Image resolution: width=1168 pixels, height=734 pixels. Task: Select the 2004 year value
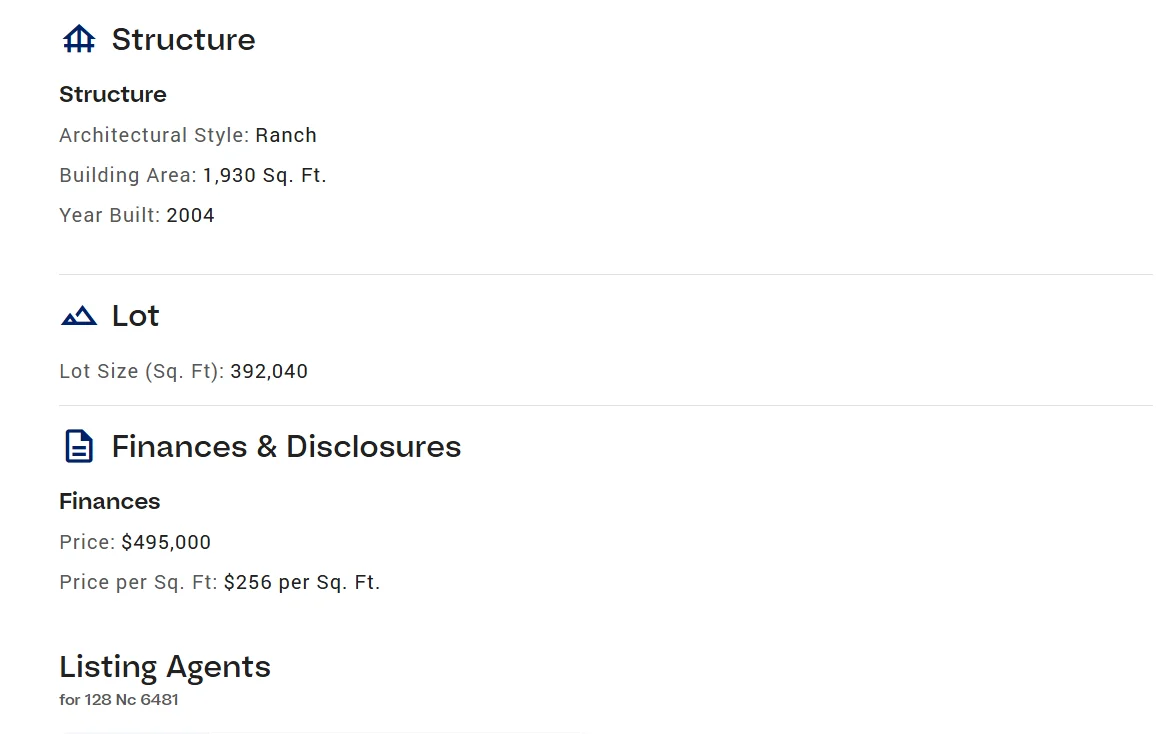(191, 215)
